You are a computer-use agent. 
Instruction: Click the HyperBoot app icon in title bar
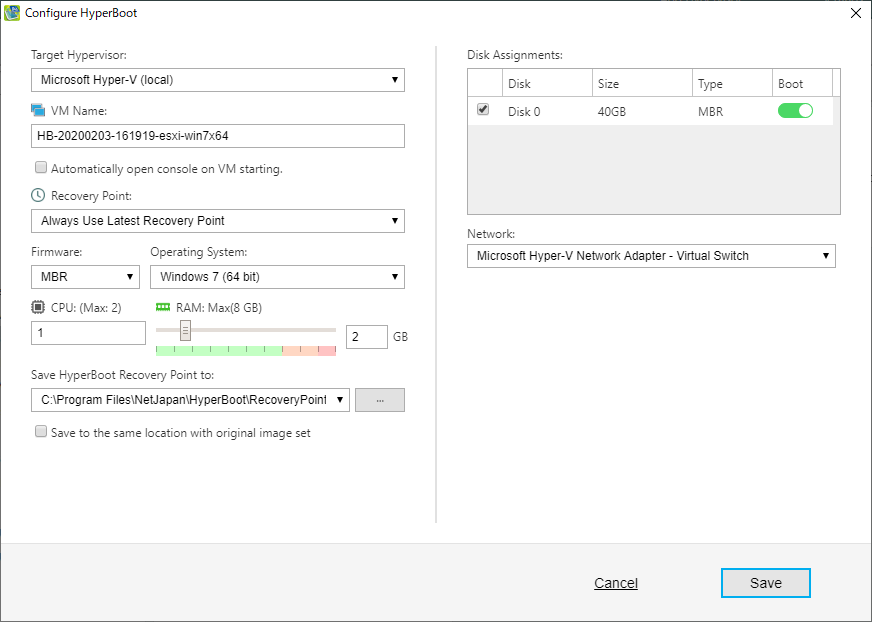(x=13, y=13)
